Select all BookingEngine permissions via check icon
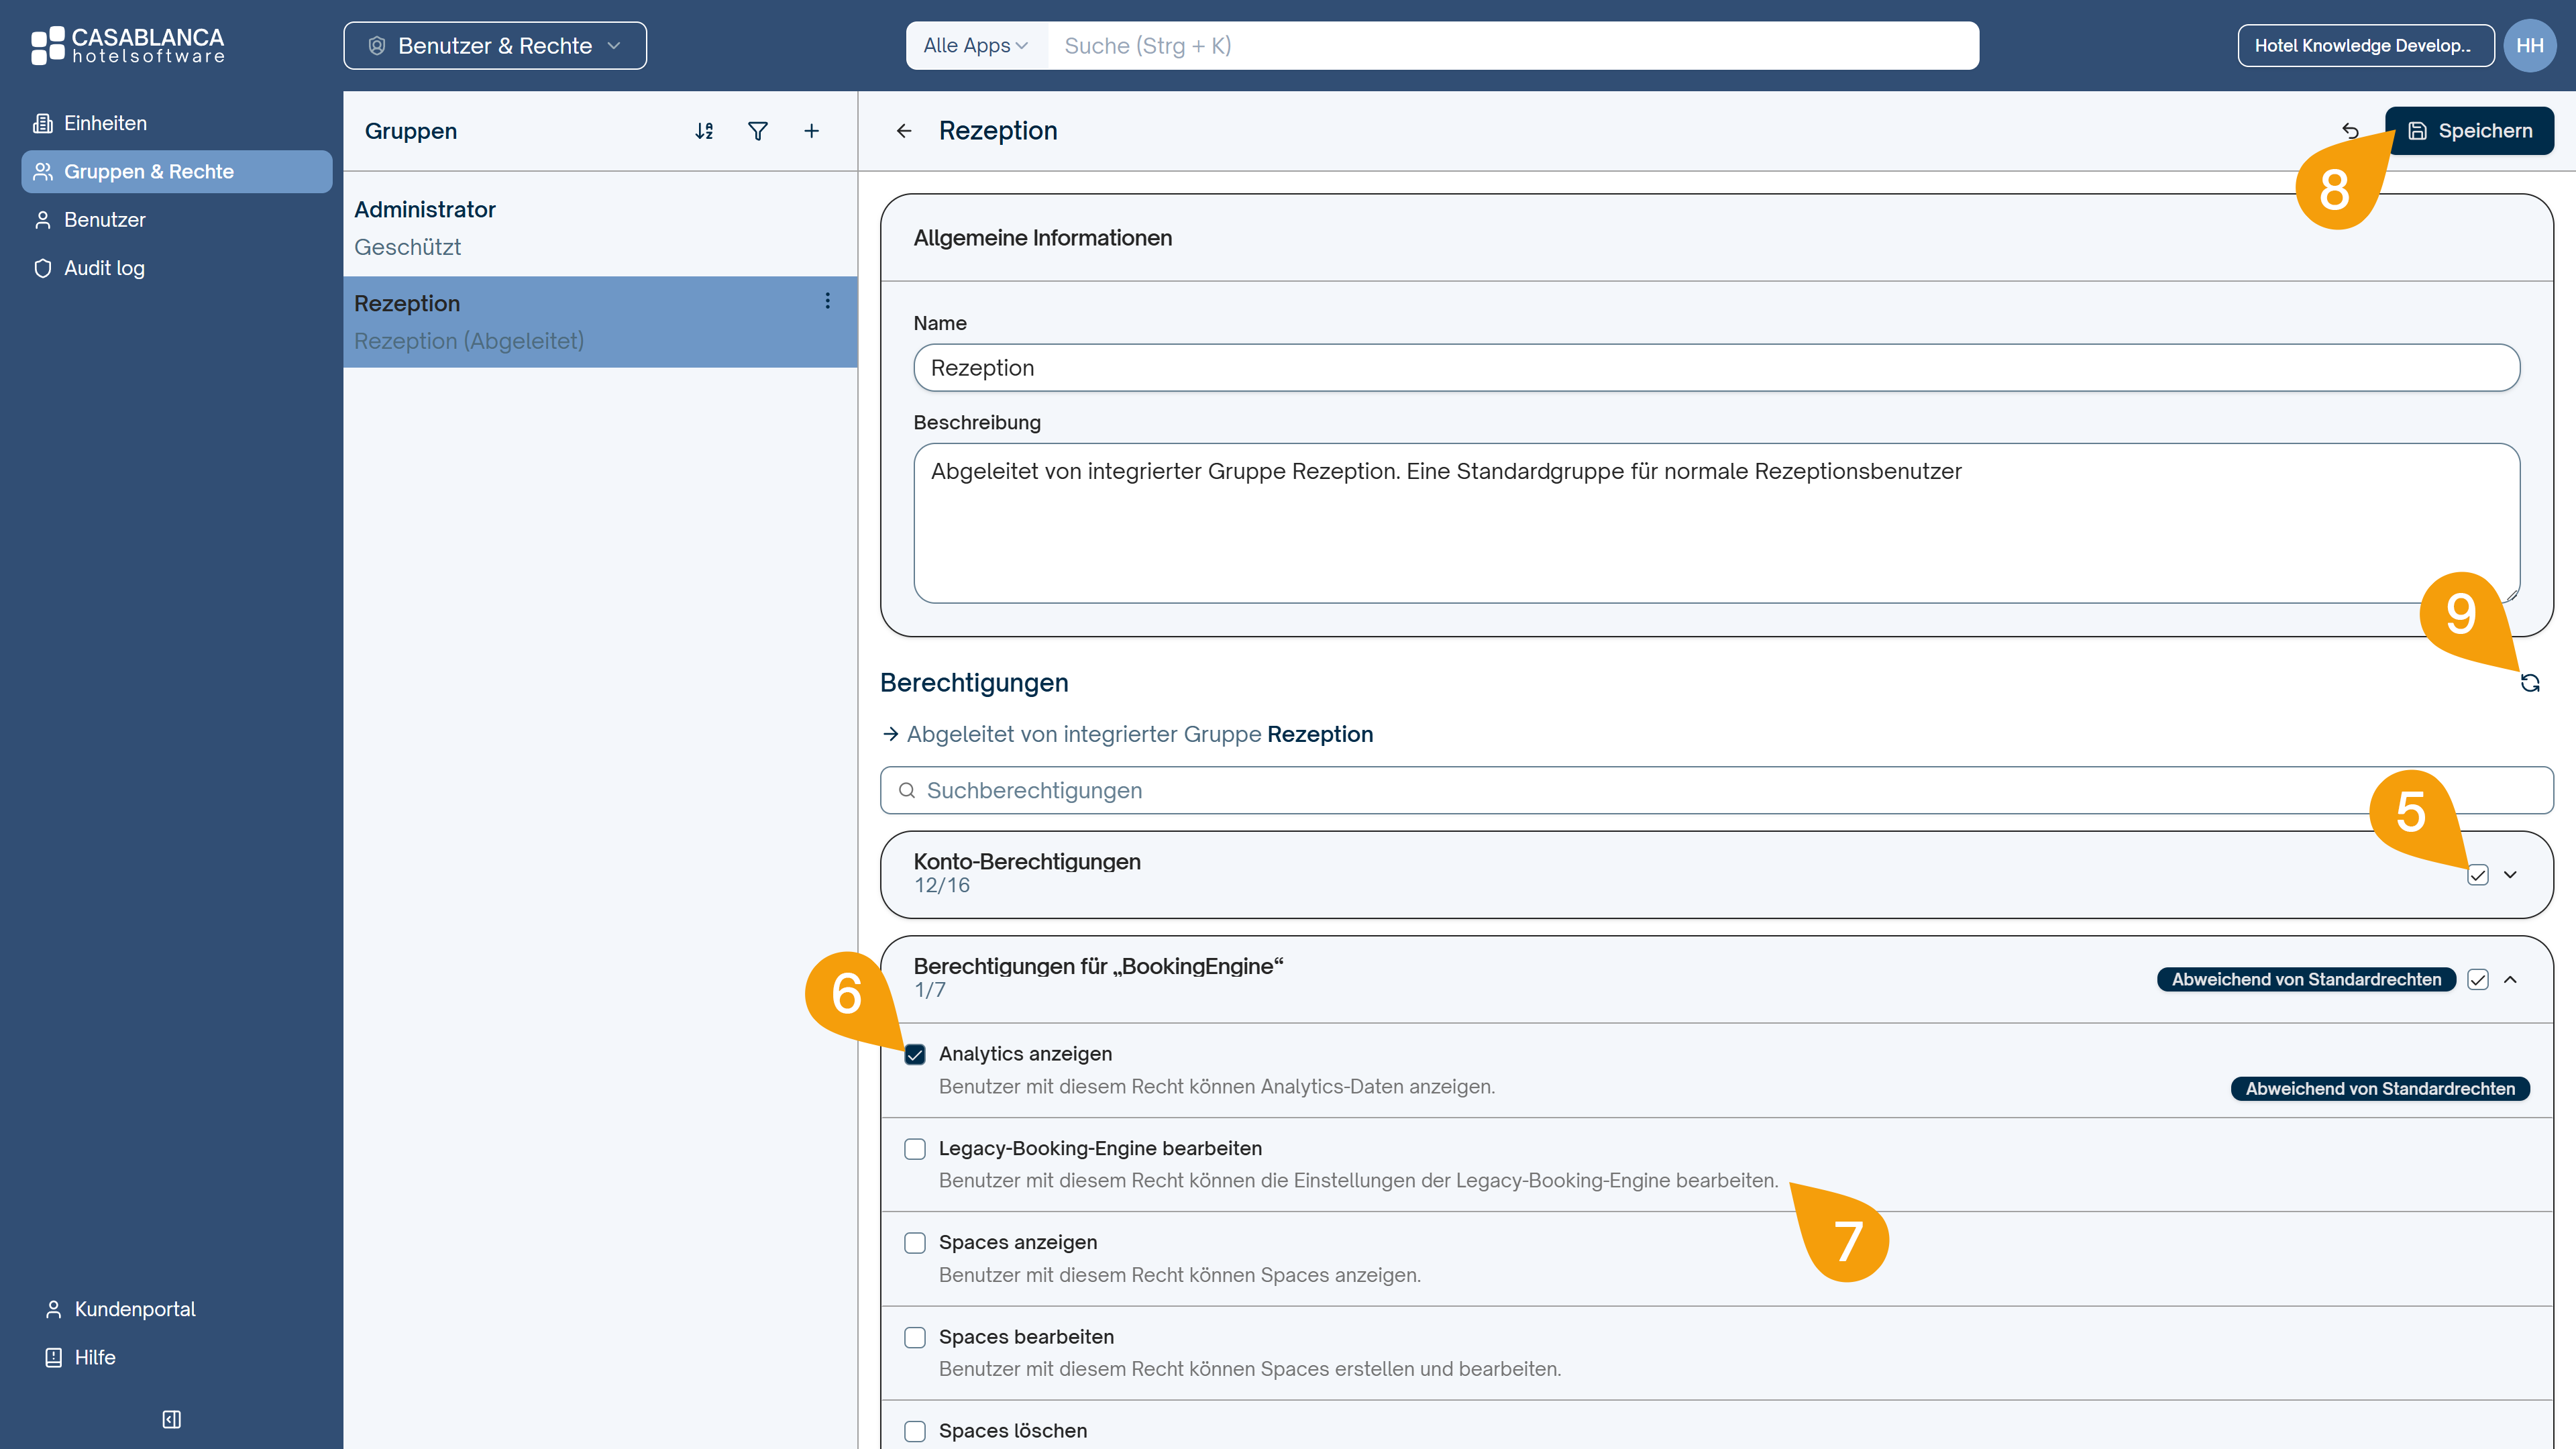Image resolution: width=2576 pixels, height=1449 pixels. point(2477,980)
